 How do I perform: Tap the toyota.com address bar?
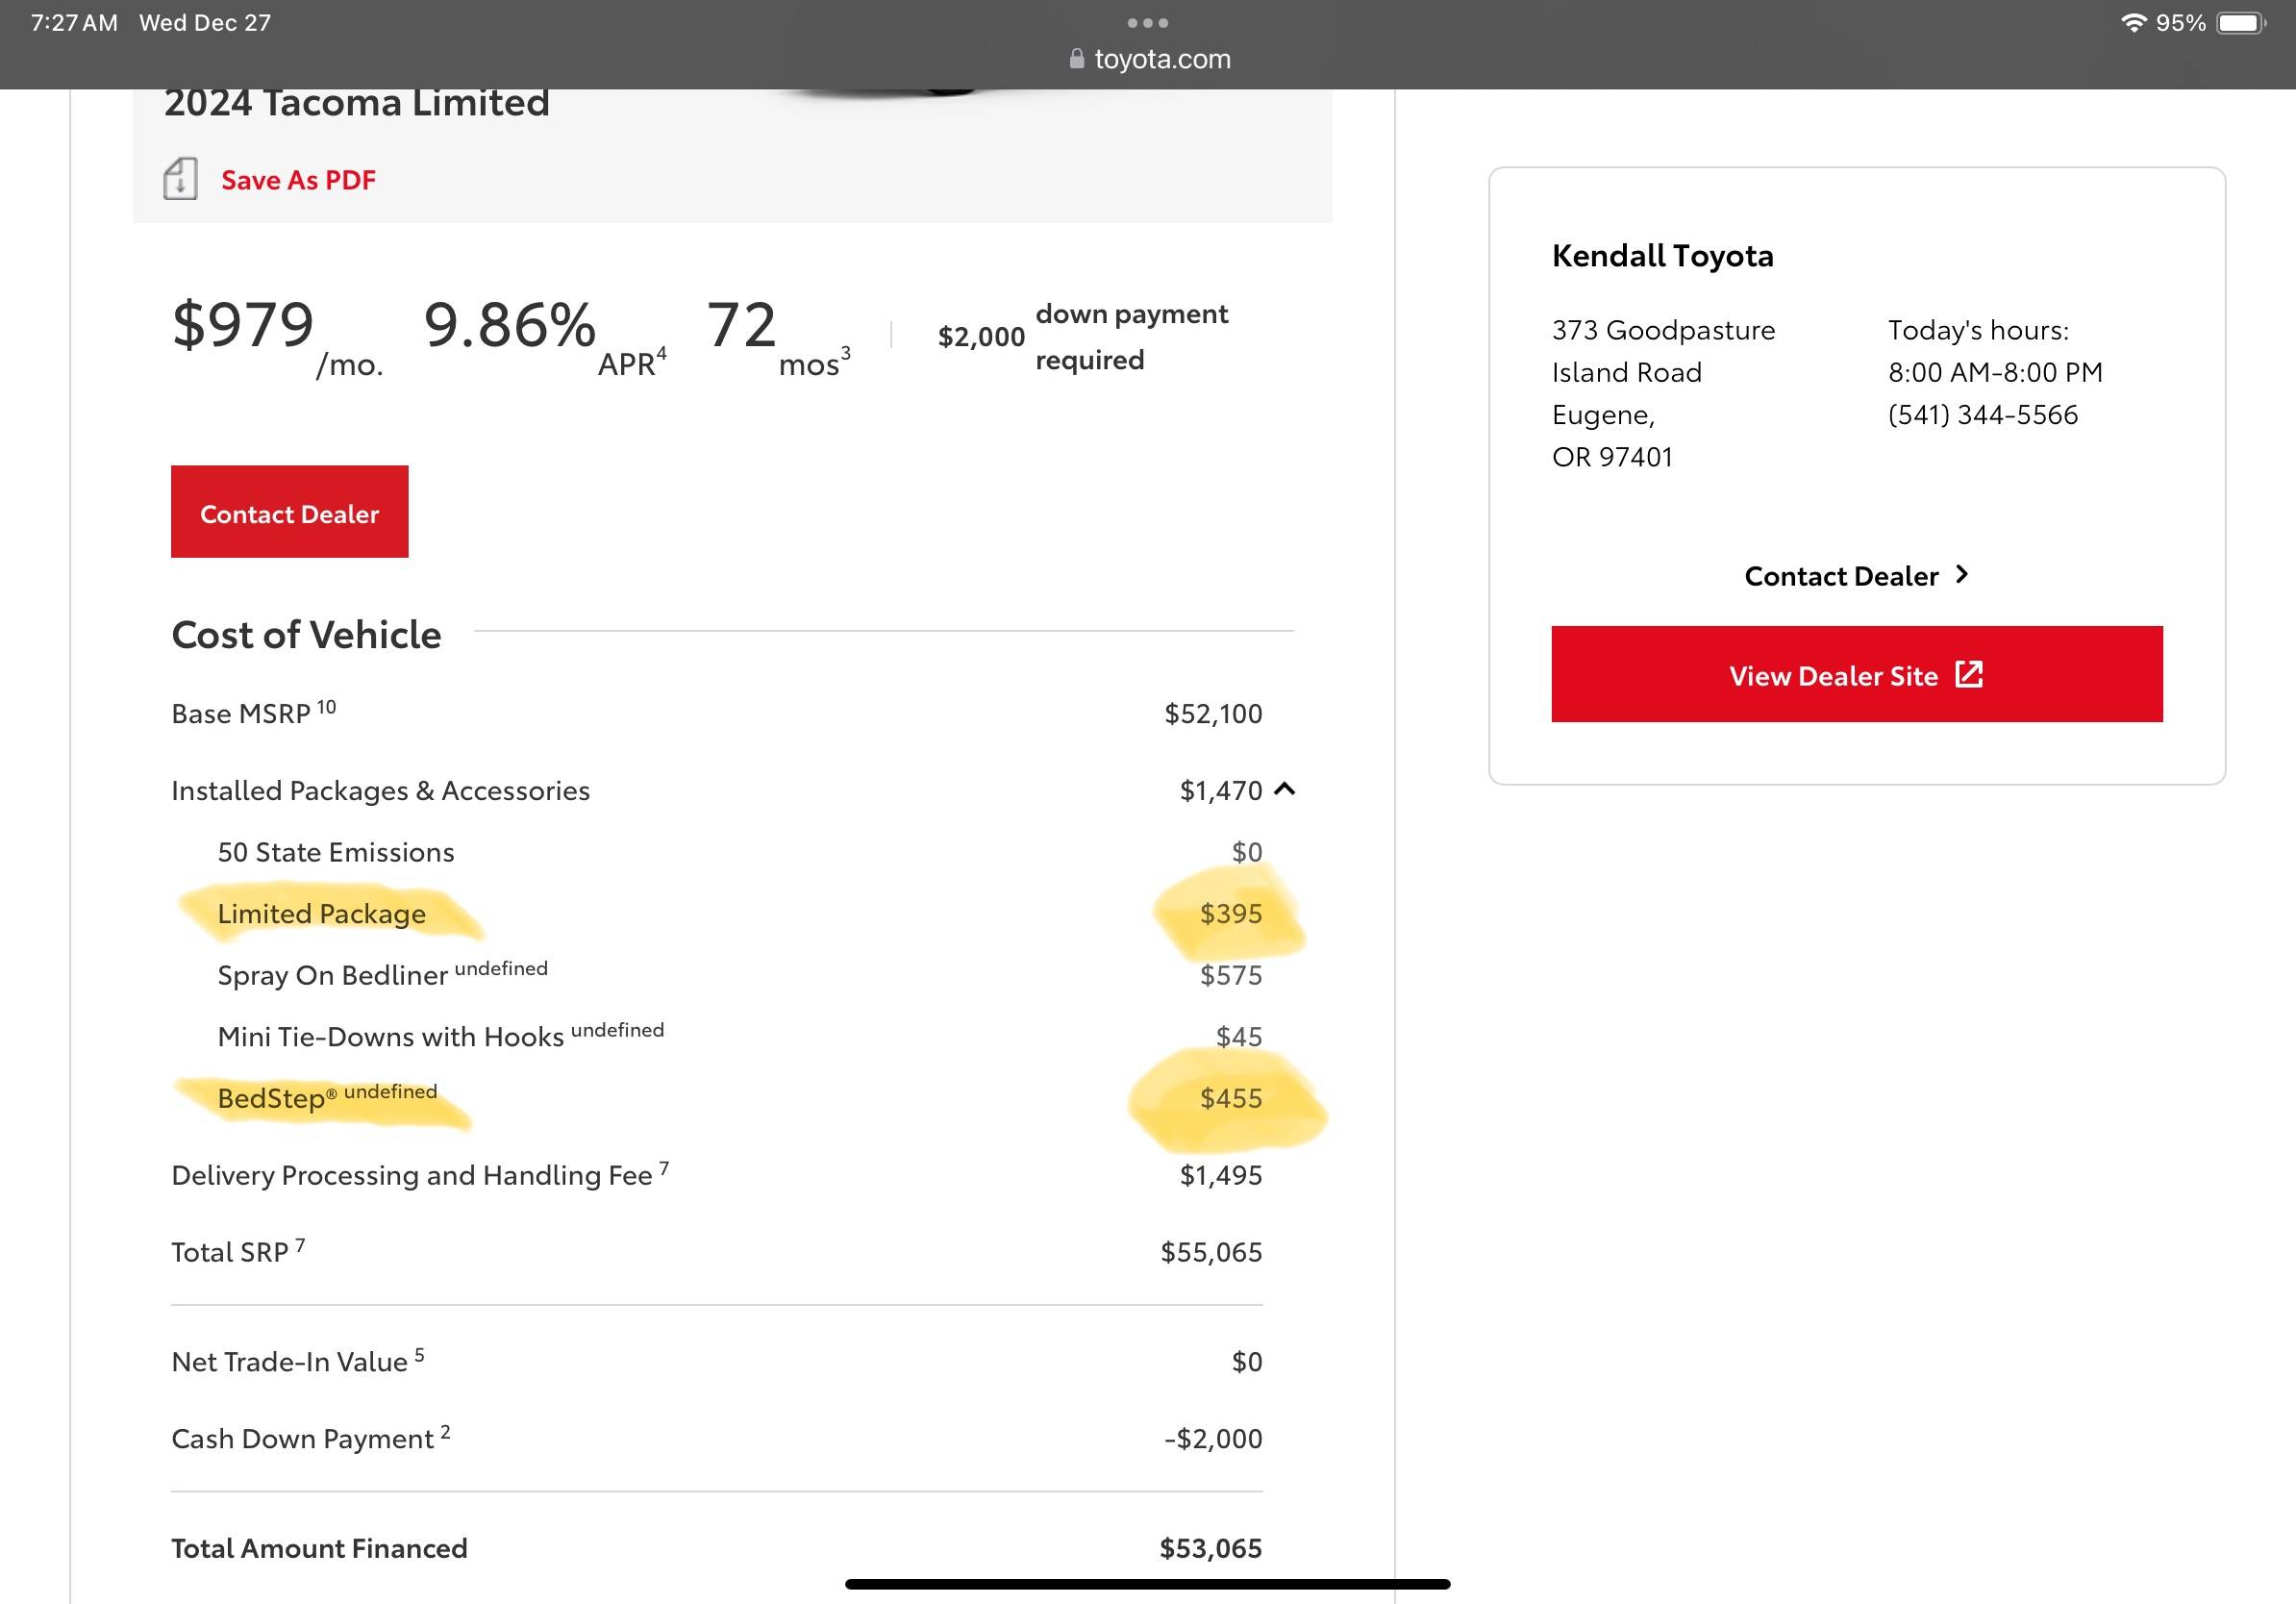pos(1148,59)
